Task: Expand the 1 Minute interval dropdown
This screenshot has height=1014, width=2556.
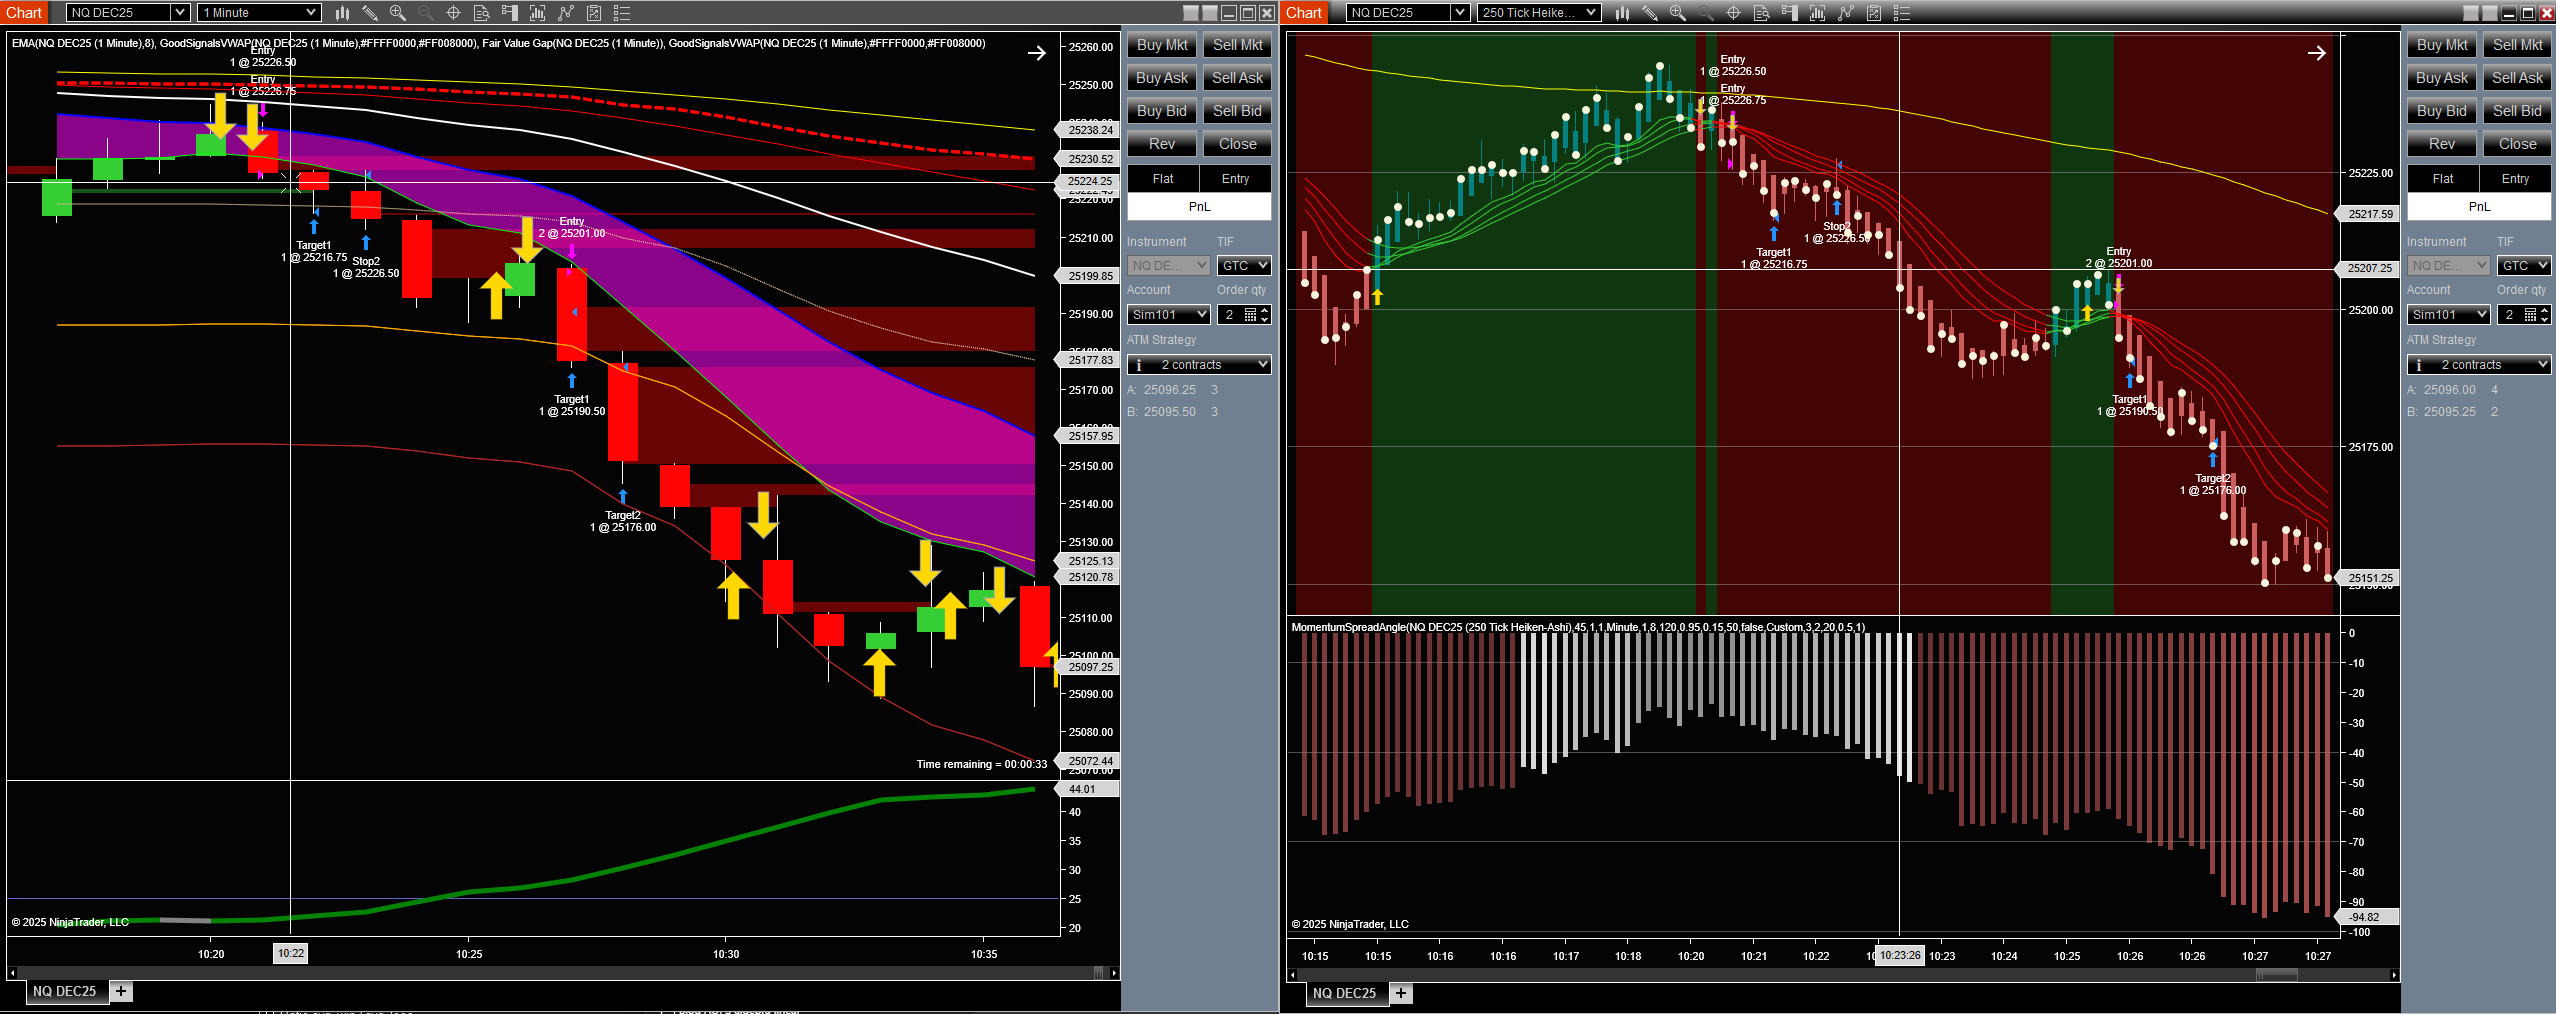Action: tap(311, 13)
